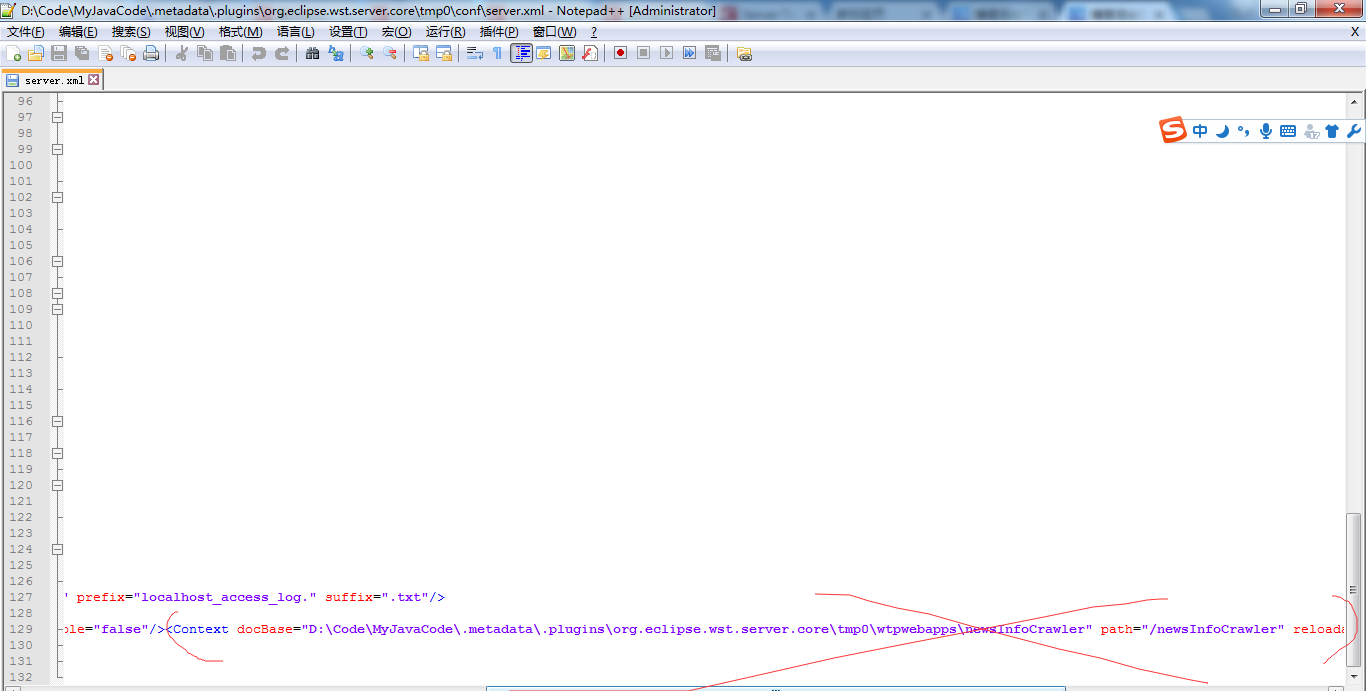This screenshot has height=691, width=1366.
Task: Open the 搜索 menu
Action: click(x=132, y=31)
